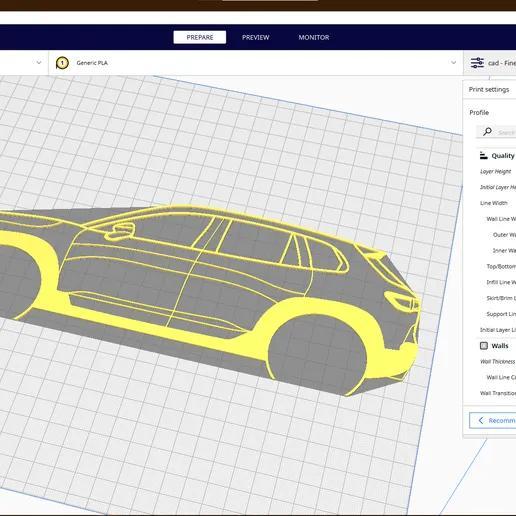Expand the printer selector chevron on the left
Image resolution: width=516 pixels, height=516 pixels.
(x=39, y=62)
